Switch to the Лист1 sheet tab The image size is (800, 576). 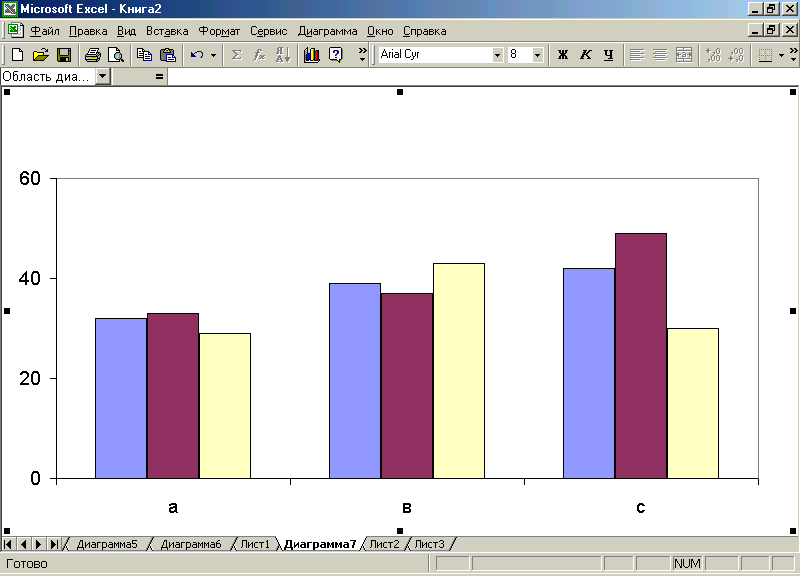click(255, 544)
